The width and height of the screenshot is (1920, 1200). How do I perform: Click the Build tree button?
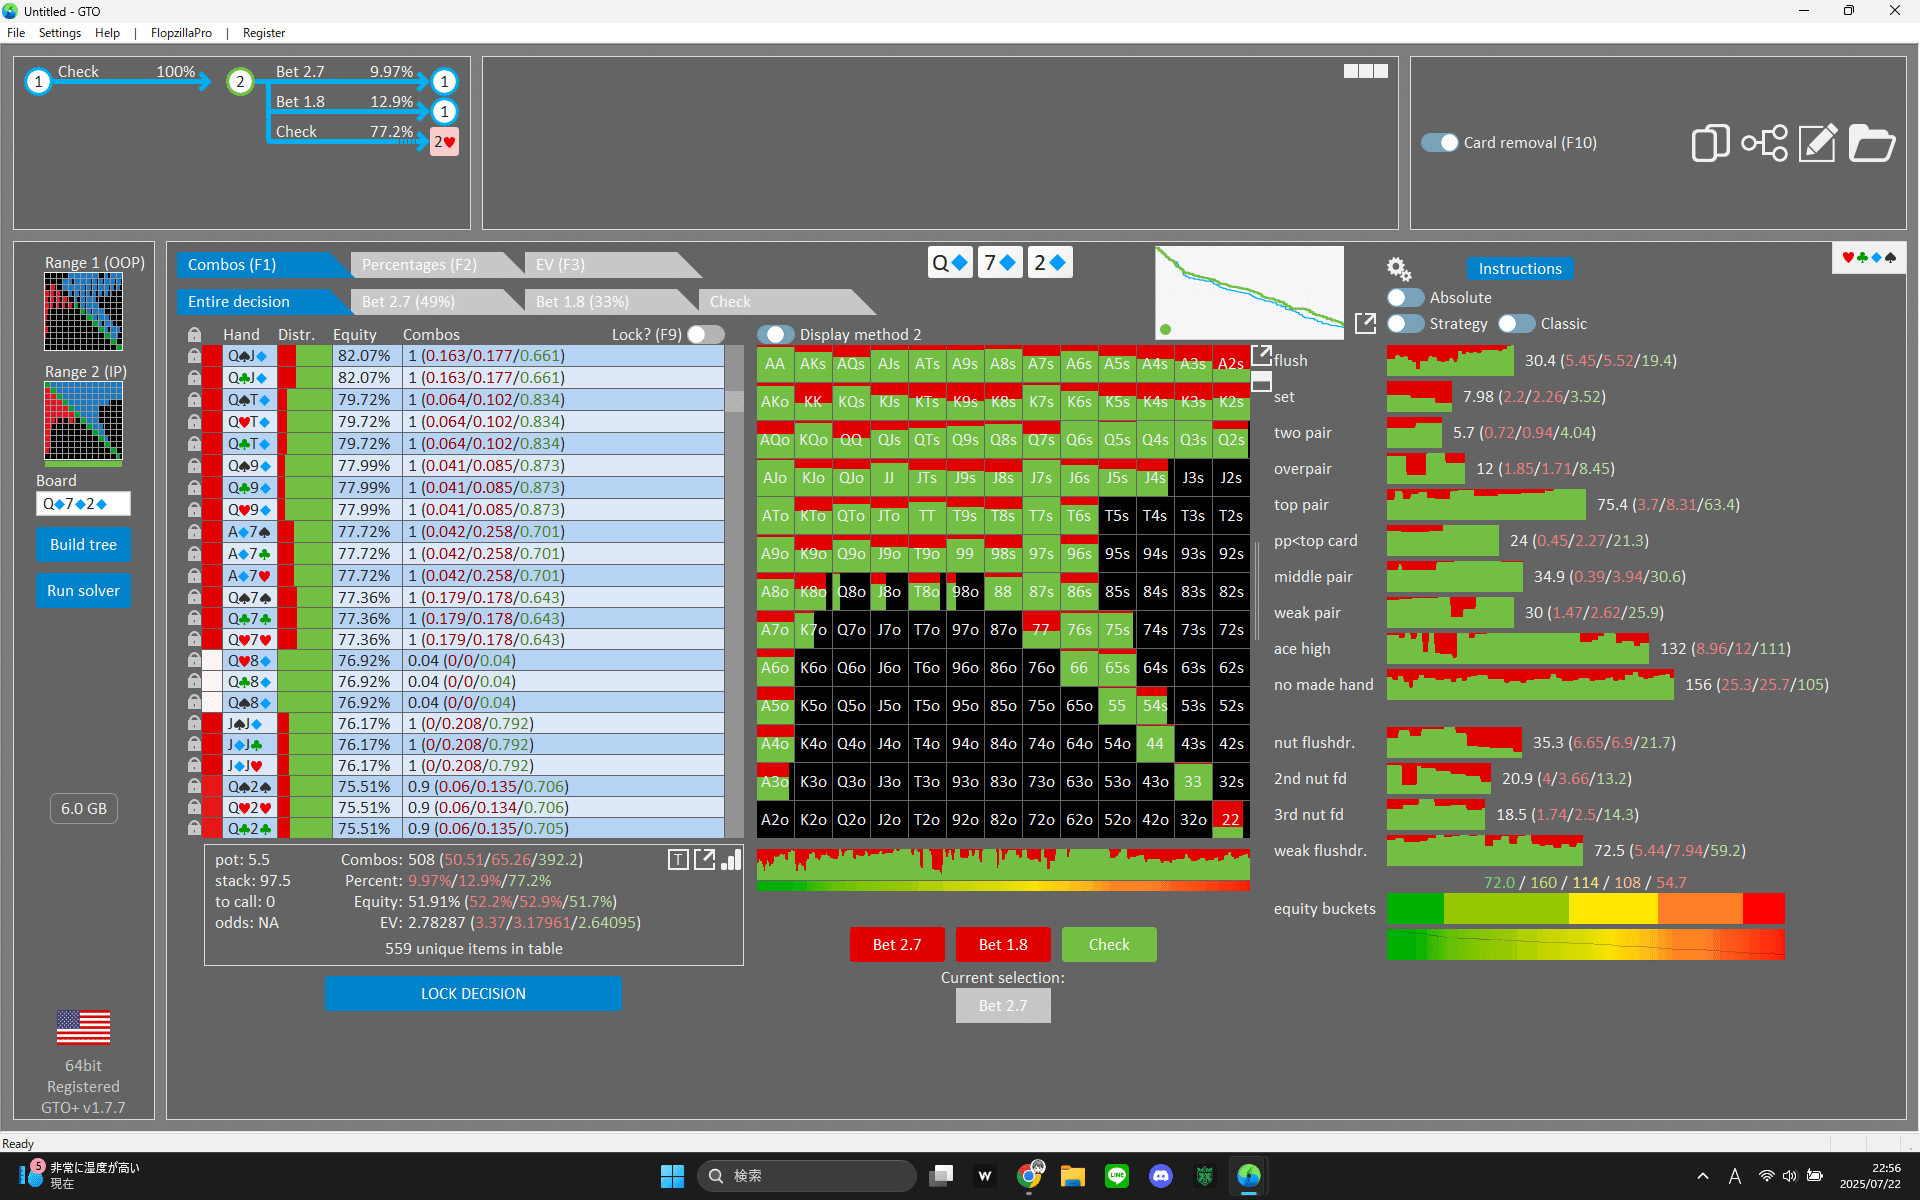83,545
